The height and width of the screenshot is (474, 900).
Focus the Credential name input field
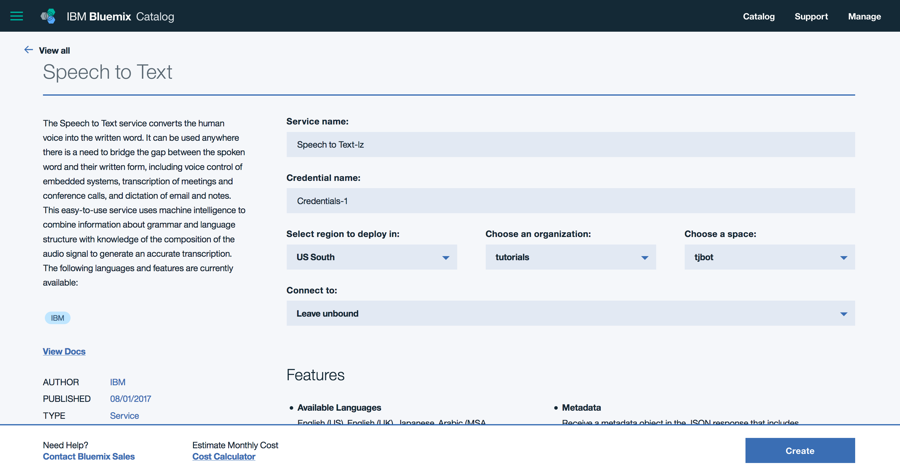(571, 201)
